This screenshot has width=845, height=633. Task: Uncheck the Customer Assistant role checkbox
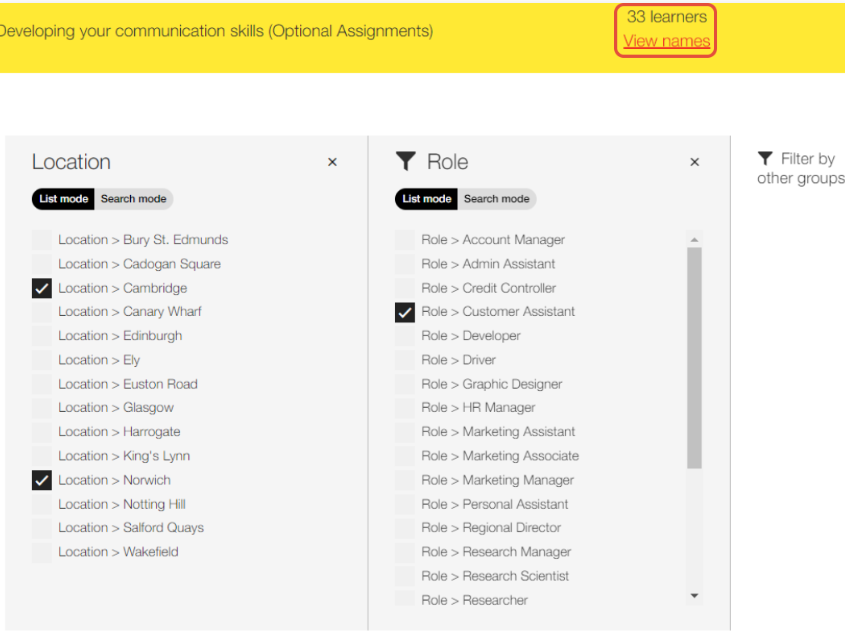tap(405, 312)
